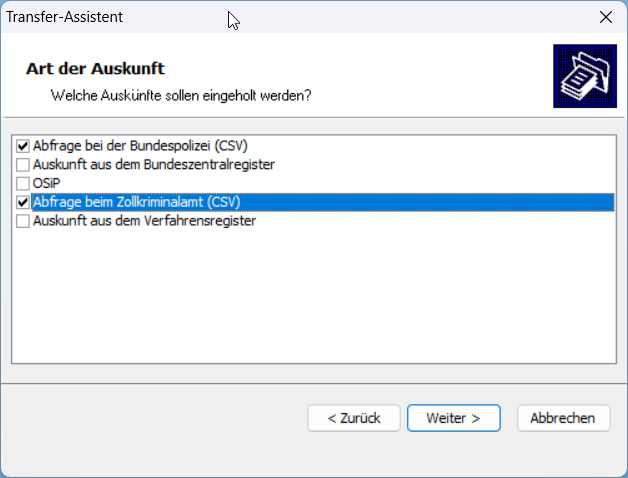The height and width of the screenshot is (478, 628).
Task: Uncheck the Bundespolizei (CSV) checkbox
Action: [23, 145]
